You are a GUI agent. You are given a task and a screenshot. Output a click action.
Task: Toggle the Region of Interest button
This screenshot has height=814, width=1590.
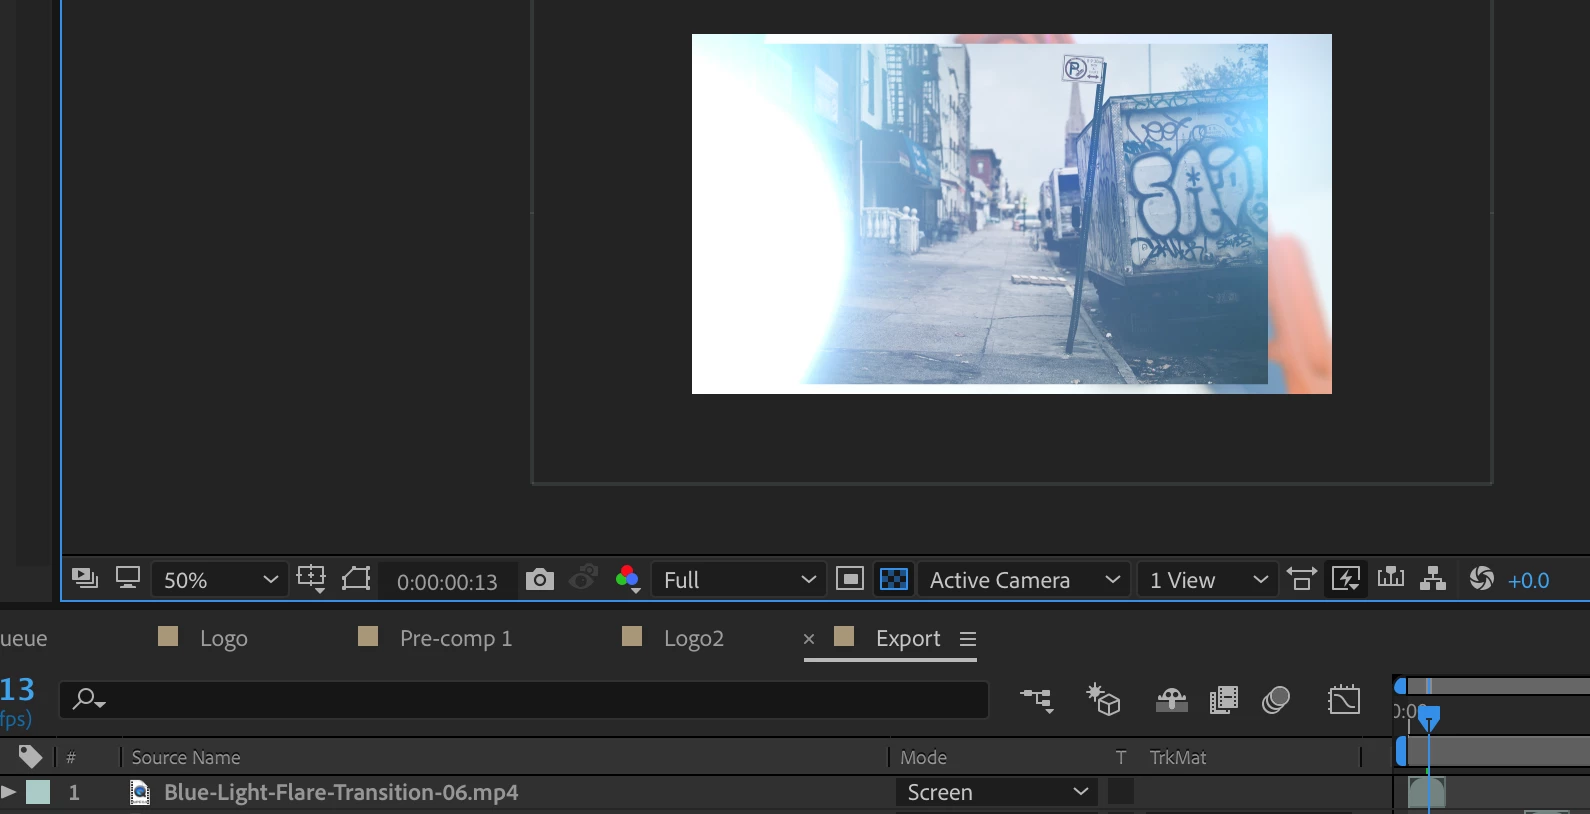850,579
